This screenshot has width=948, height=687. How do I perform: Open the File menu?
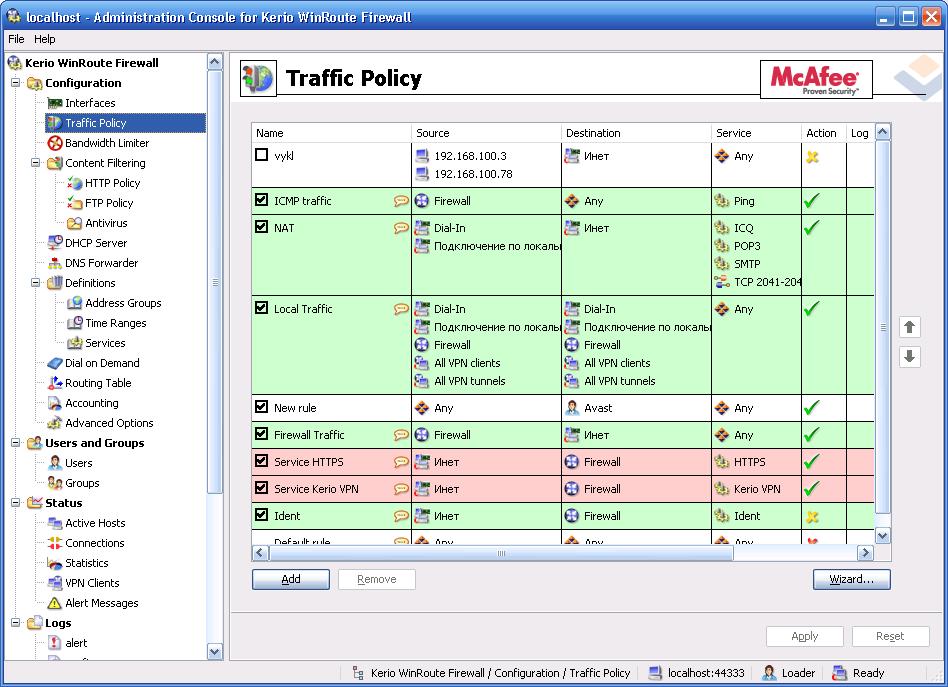tap(16, 39)
